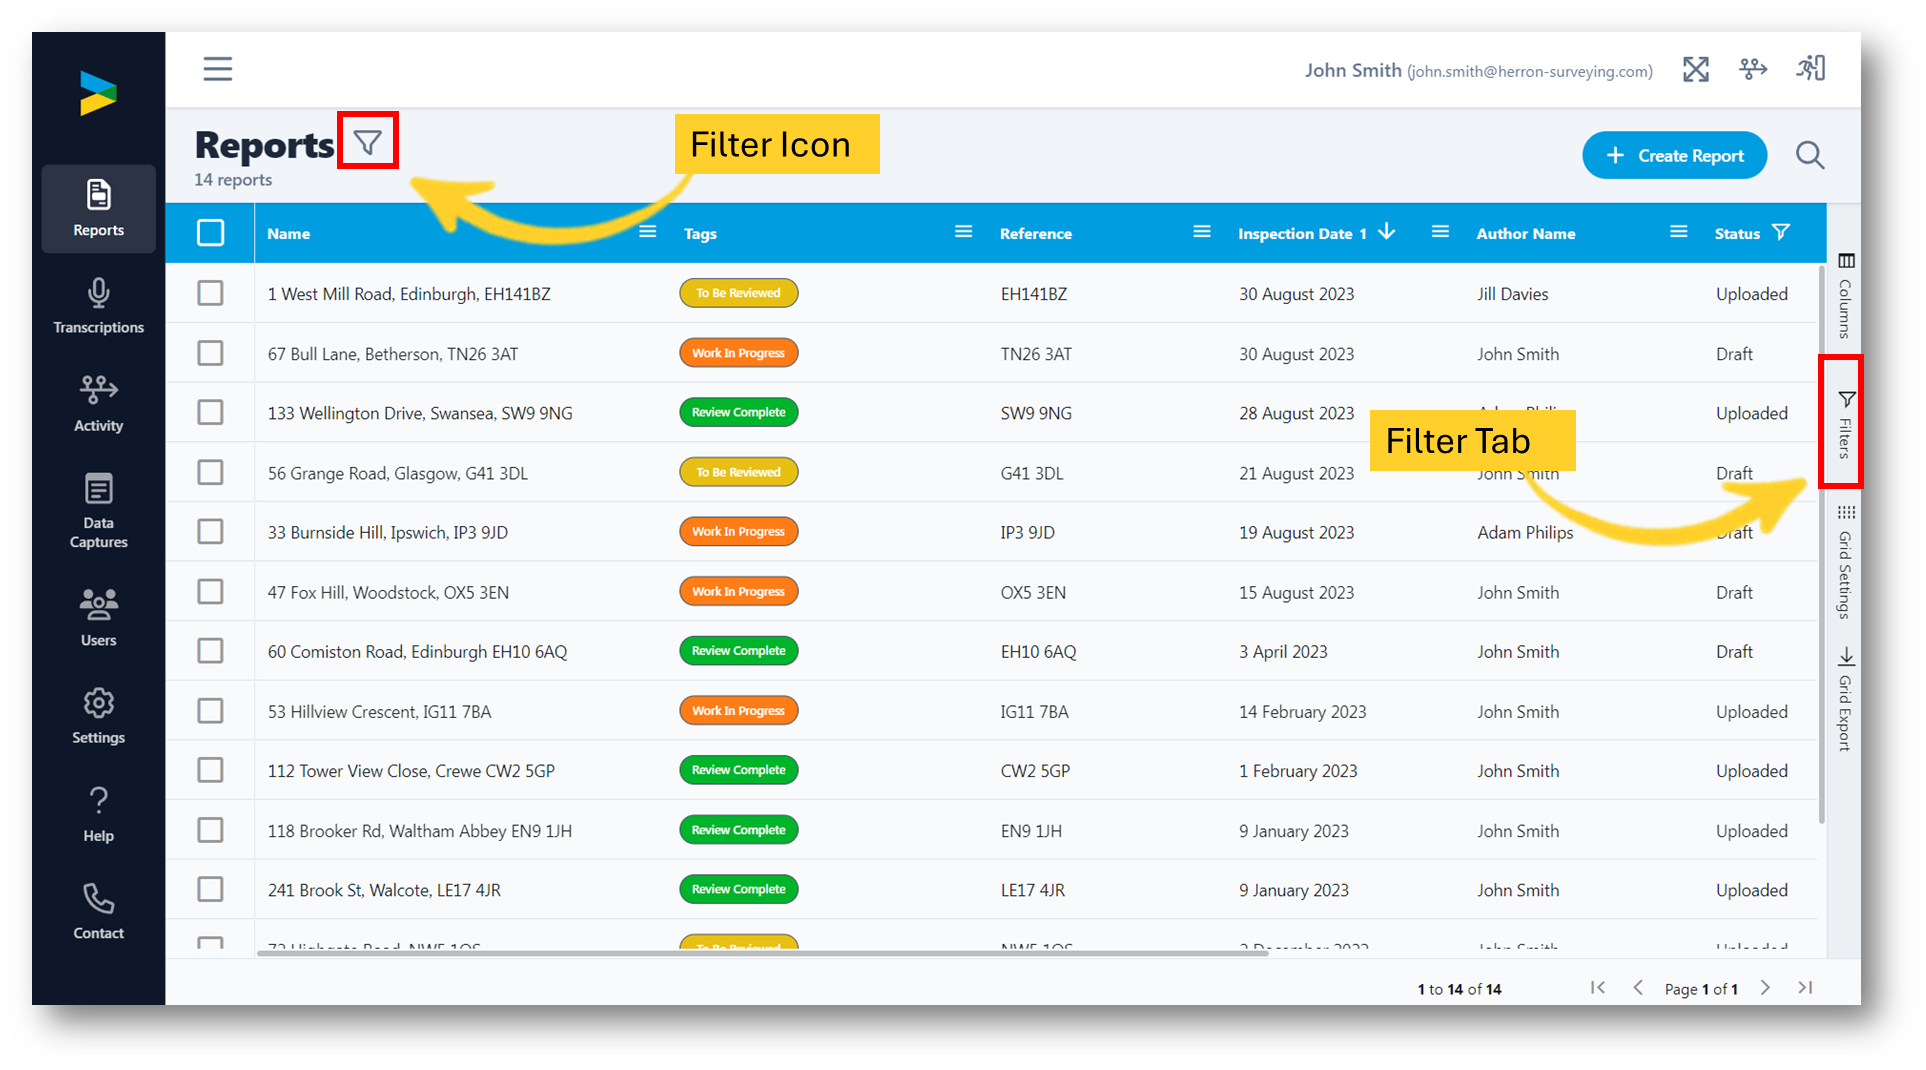This screenshot has height=1070, width=1926.
Task: Open the hamburger navigation menu
Action: (x=217, y=69)
